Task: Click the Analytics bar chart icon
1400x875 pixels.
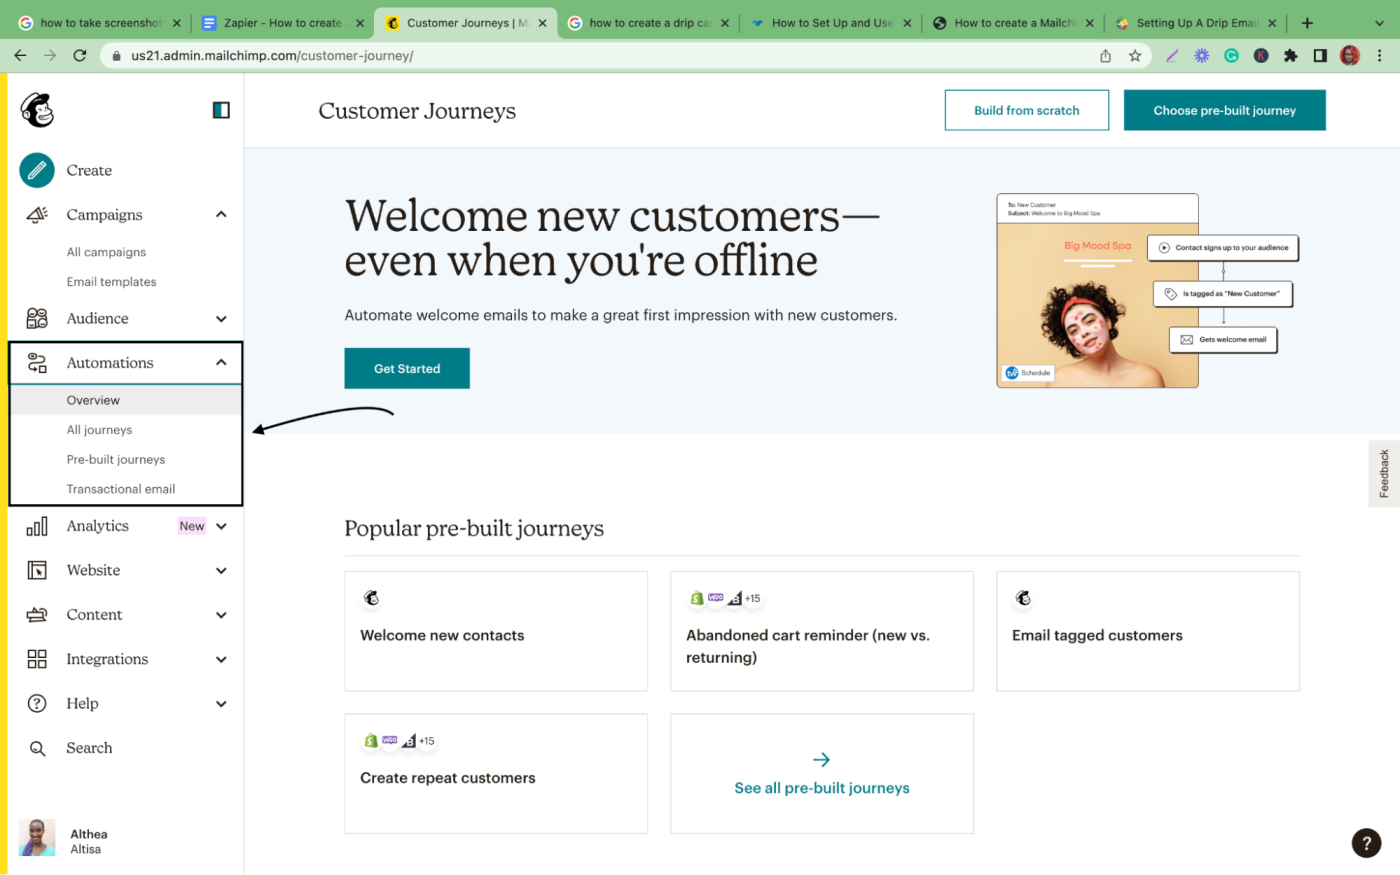Action: pos(37,526)
